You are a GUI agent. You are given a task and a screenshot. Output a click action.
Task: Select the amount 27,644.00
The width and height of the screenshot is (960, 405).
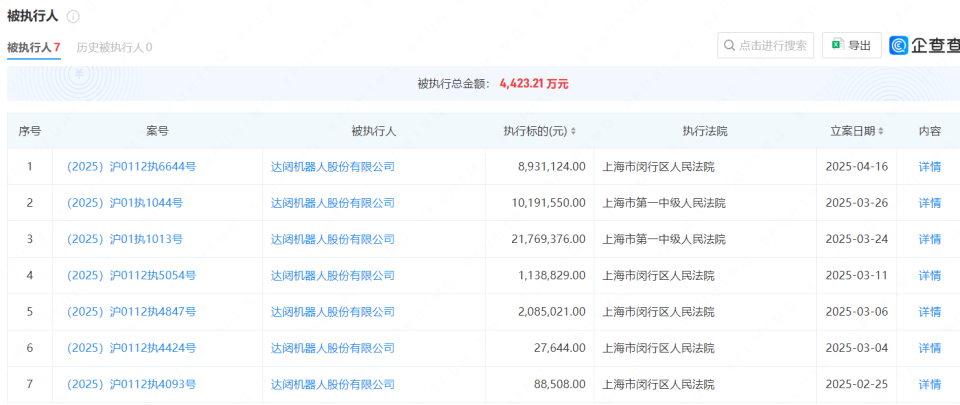click(x=561, y=348)
